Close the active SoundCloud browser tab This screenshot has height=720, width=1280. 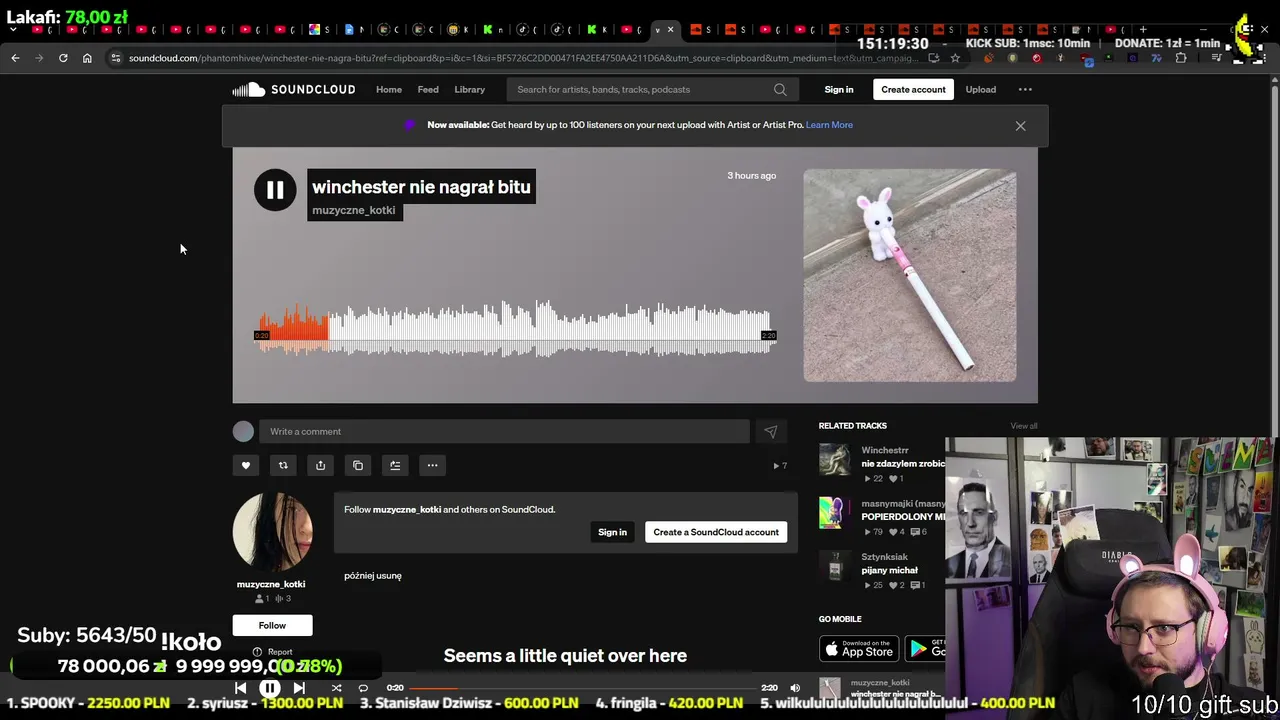click(x=671, y=30)
